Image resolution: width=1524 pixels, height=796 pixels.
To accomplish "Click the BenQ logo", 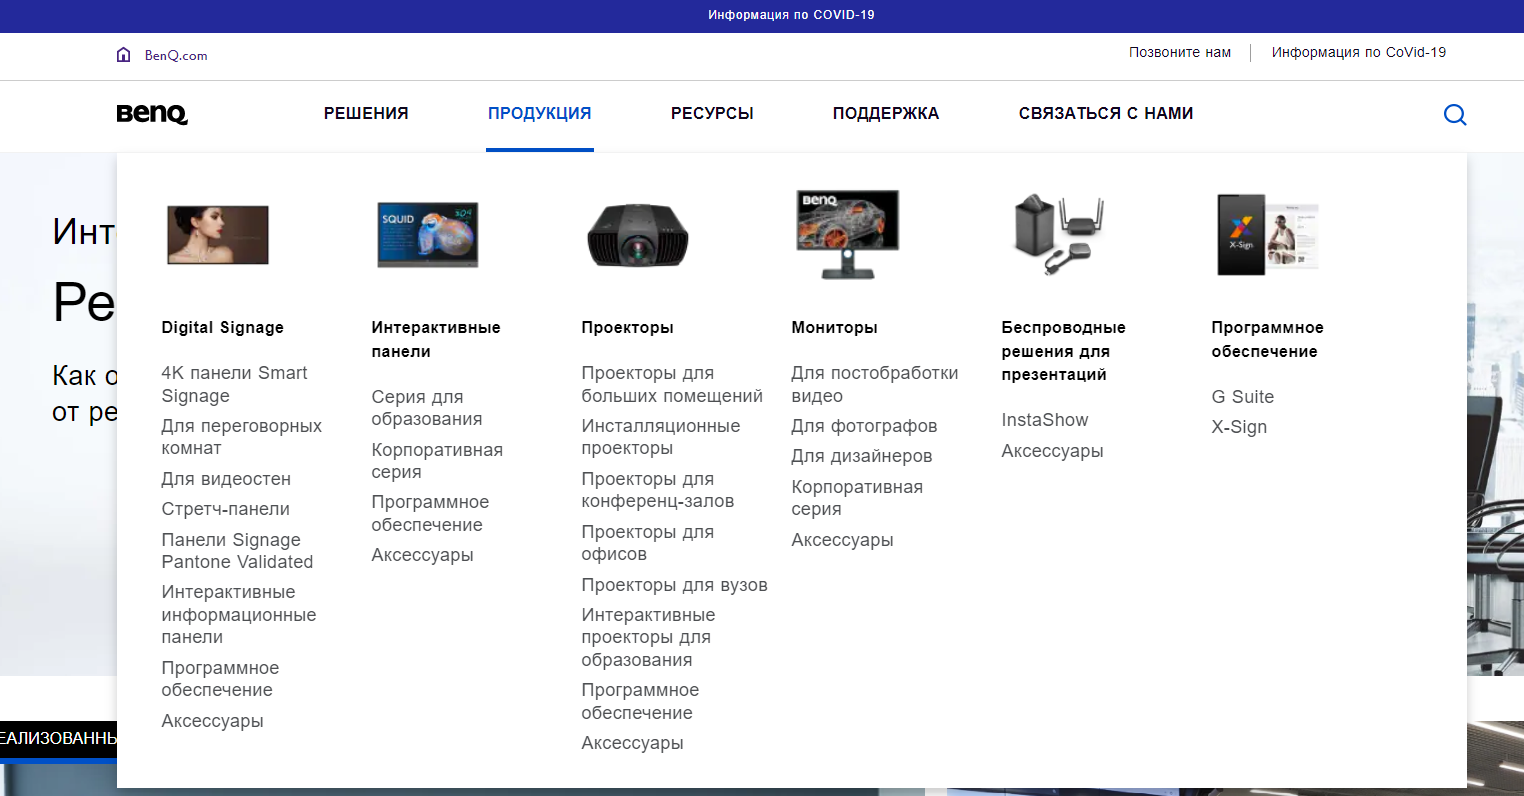I will click(x=152, y=114).
